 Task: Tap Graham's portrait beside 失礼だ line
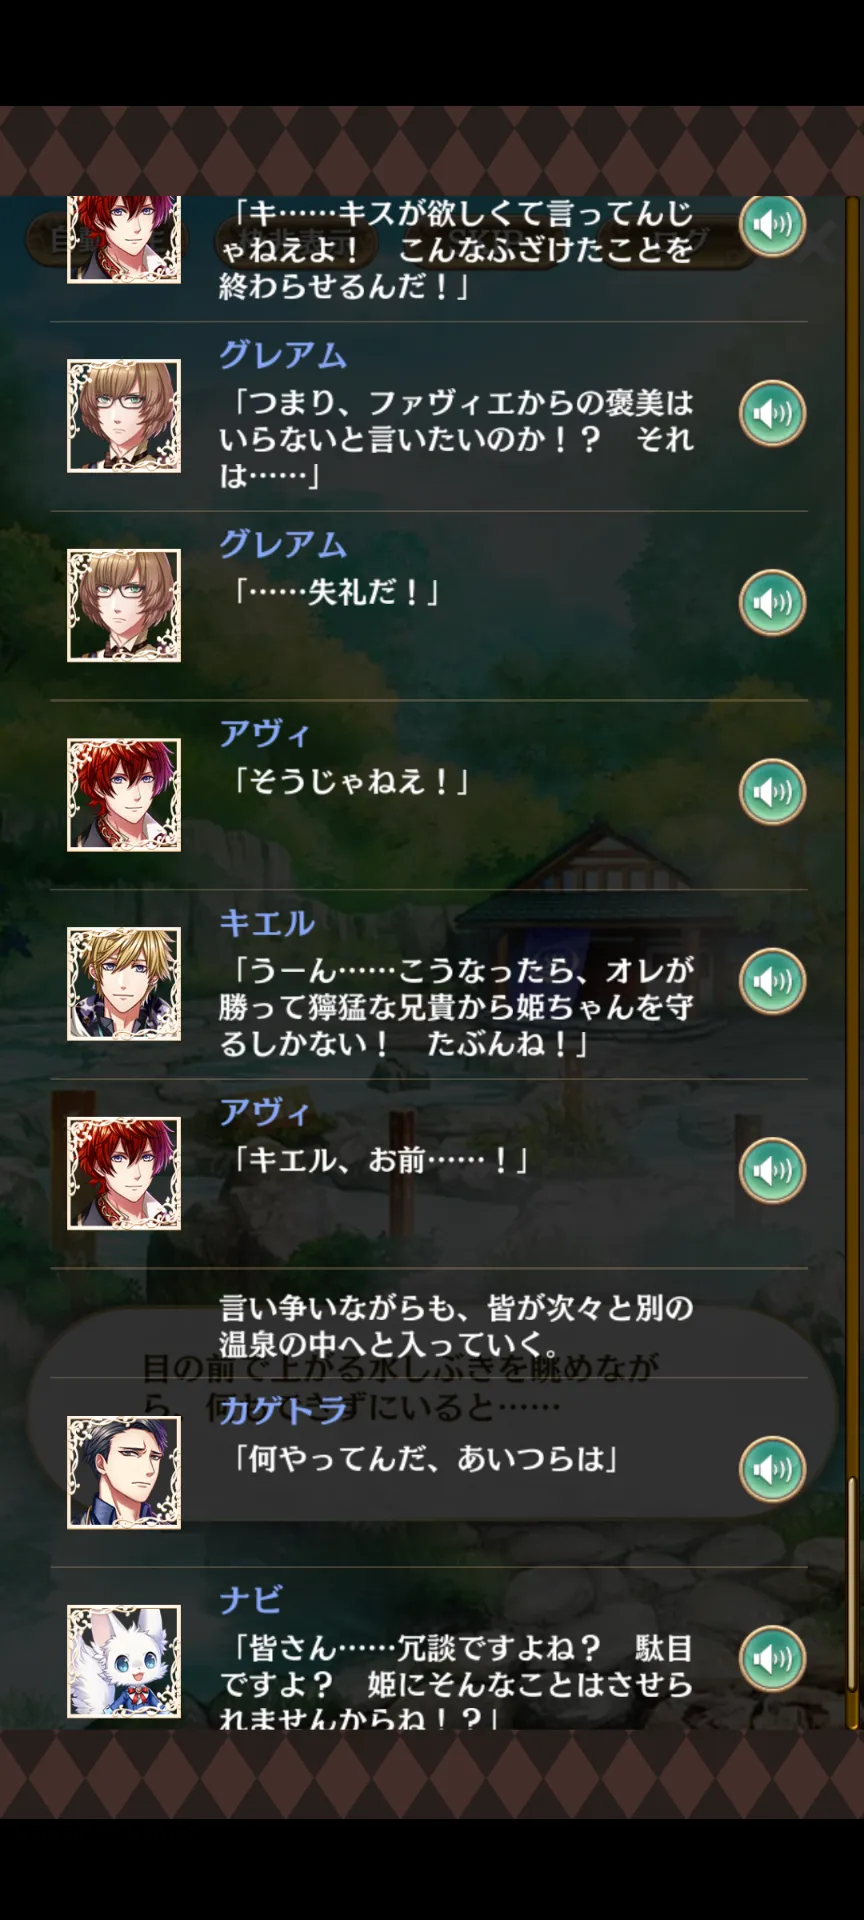(x=124, y=605)
